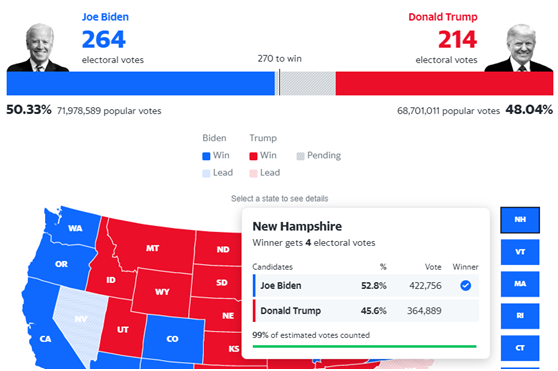Screen dimensions: 558x371
Task: Select the NH state tile
Action: [520, 220]
